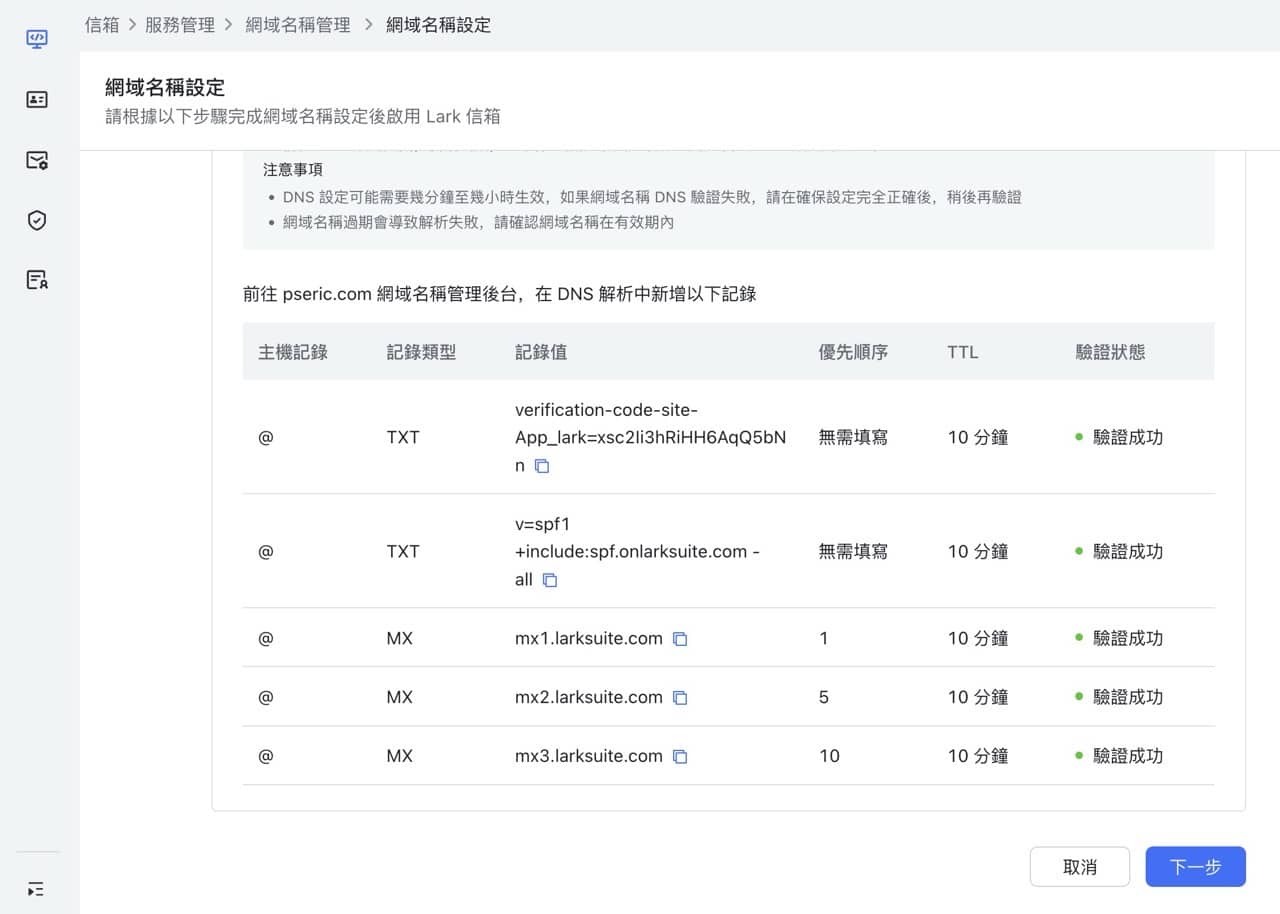Select the mx3.larksuite.com record value text
The width and height of the screenshot is (1280, 914).
[x=588, y=756]
